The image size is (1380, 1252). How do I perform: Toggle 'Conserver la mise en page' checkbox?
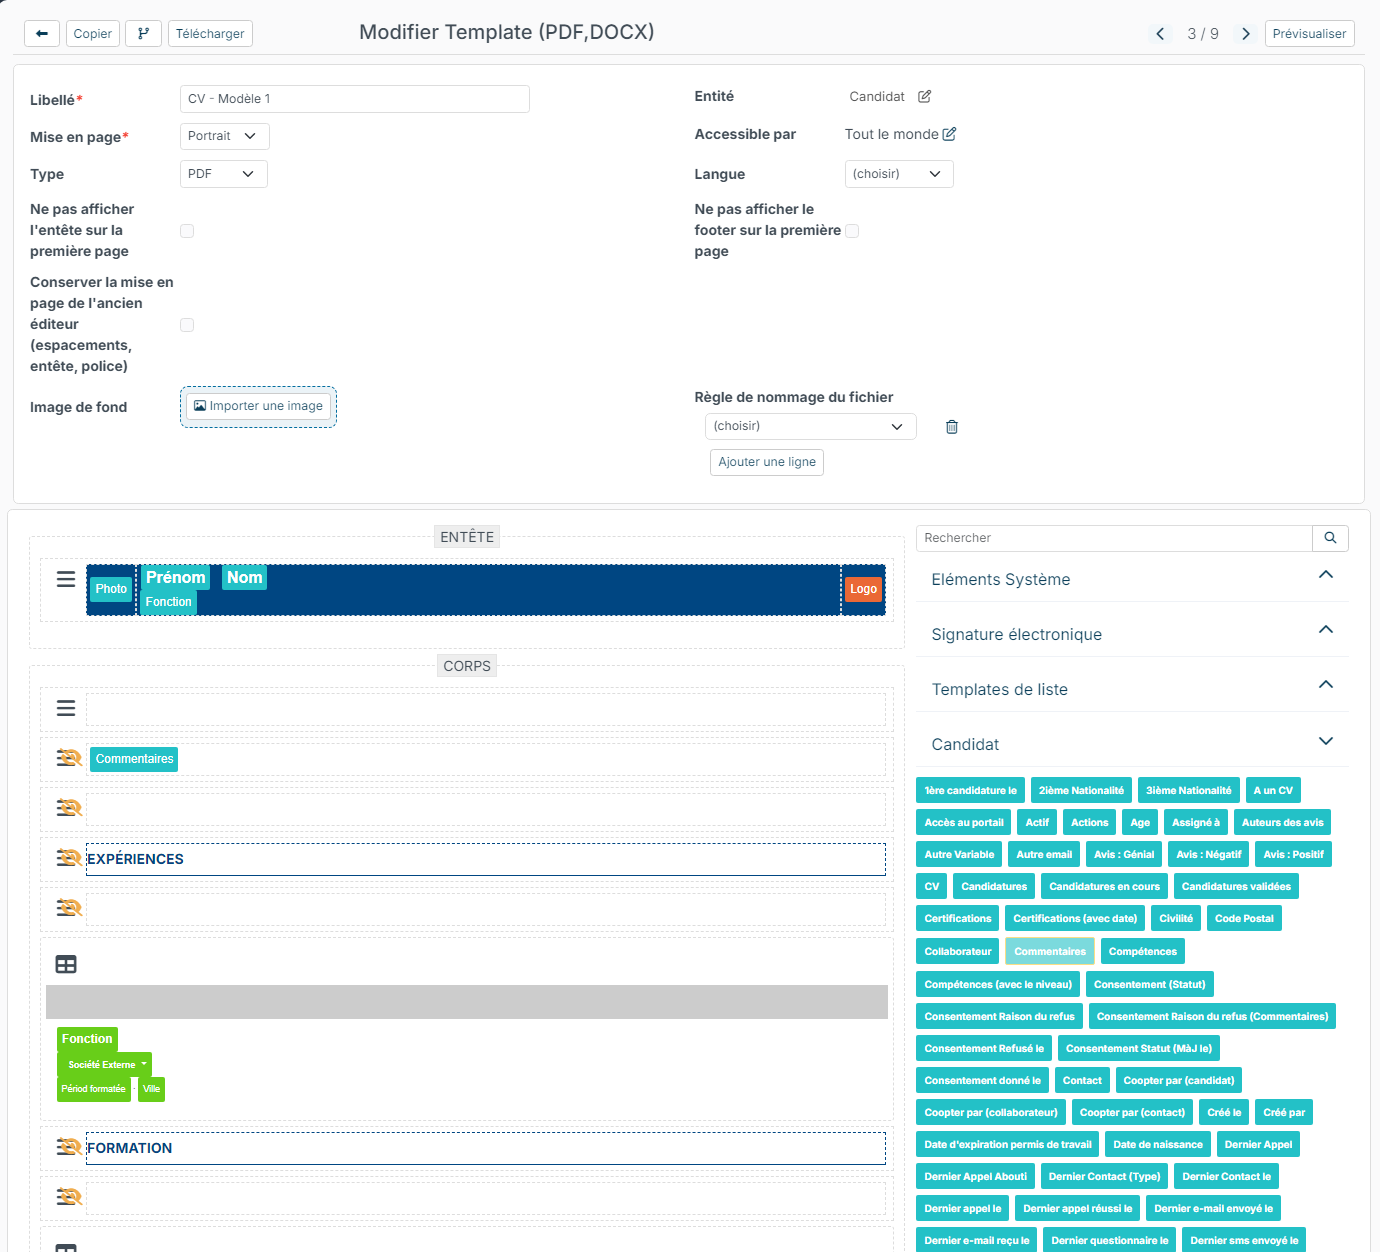tap(187, 325)
